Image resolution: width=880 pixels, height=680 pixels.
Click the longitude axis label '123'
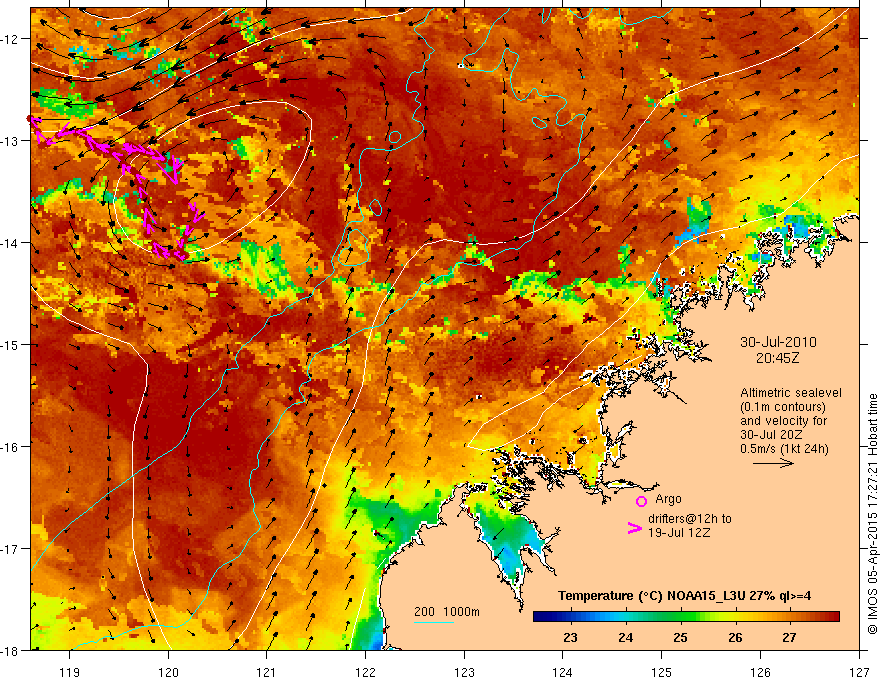click(464, 673)
